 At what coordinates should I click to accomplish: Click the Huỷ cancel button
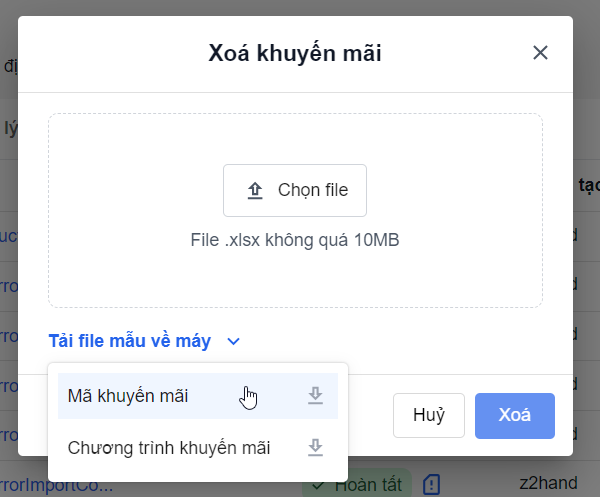pos(429,415)
